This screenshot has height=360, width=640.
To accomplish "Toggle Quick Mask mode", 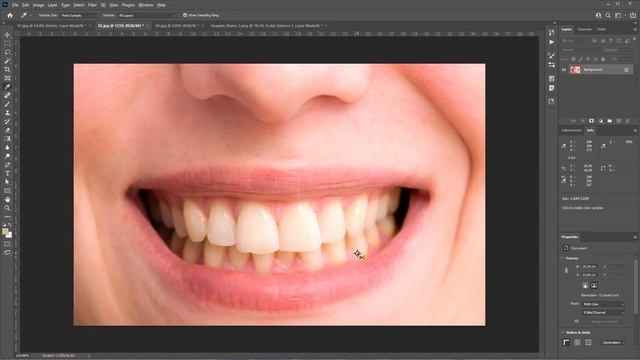I will pos(7,244).
